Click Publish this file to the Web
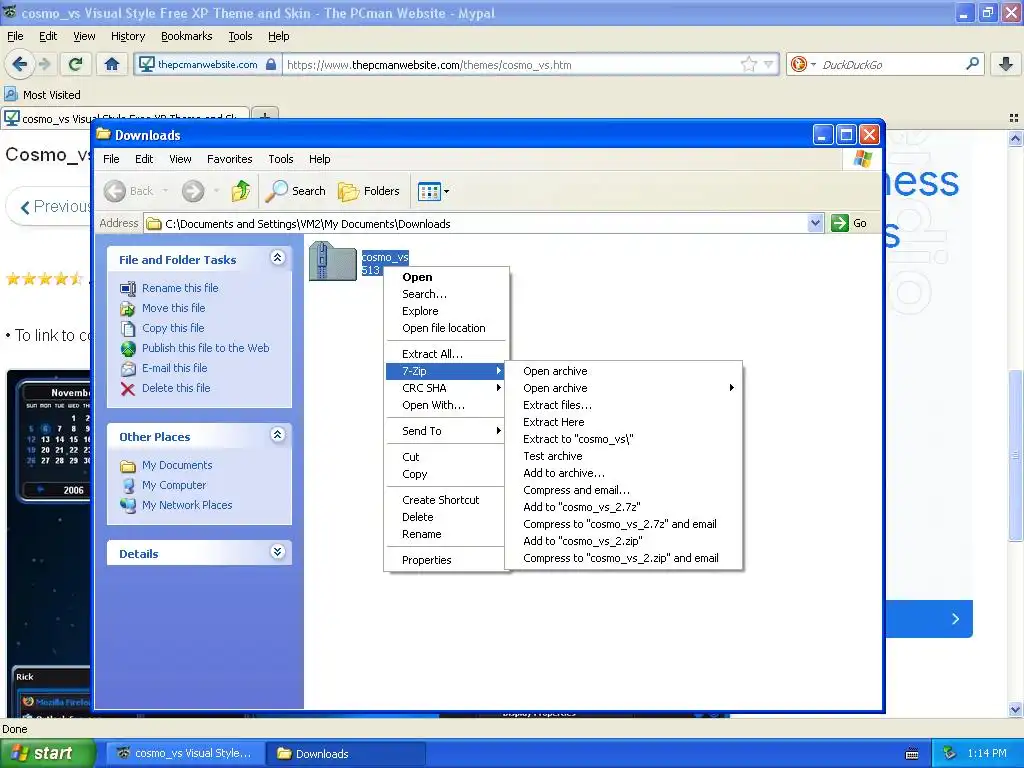 pos(206,348)
